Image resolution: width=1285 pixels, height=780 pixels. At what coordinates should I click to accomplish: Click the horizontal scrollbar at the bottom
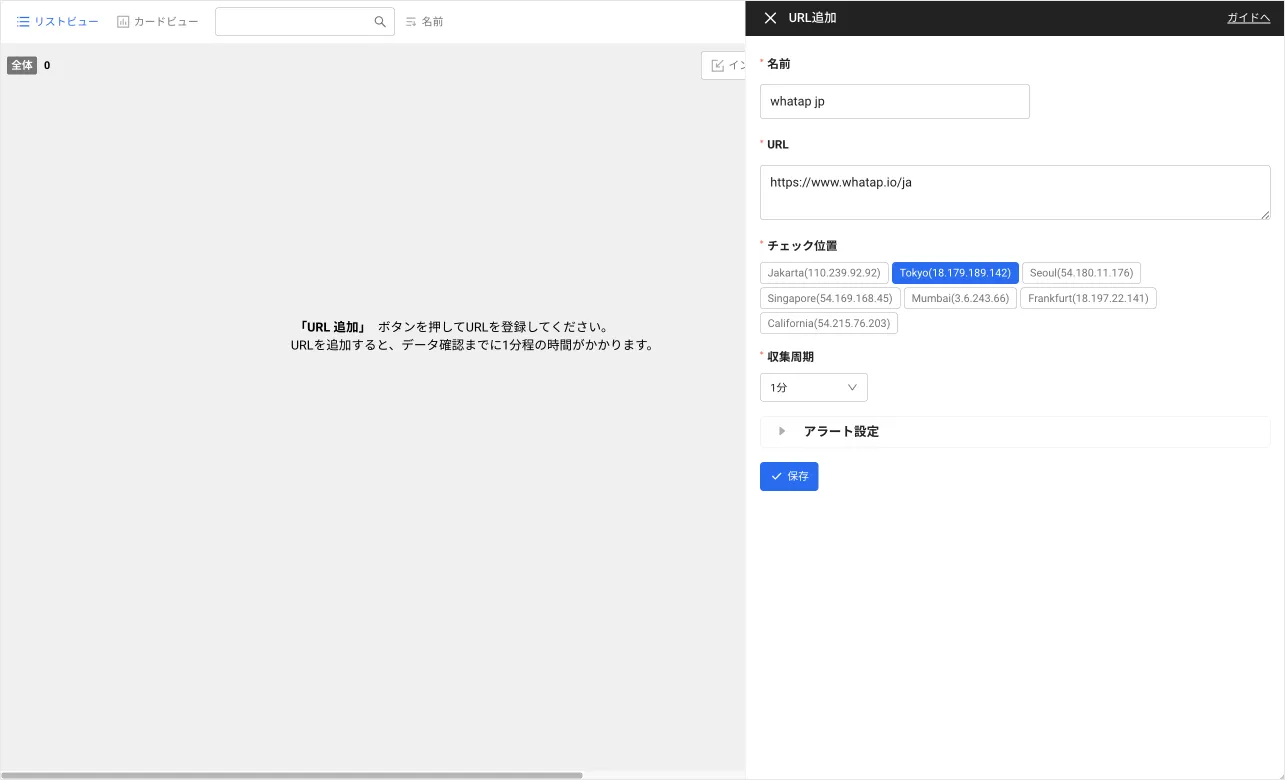[291, 775]
